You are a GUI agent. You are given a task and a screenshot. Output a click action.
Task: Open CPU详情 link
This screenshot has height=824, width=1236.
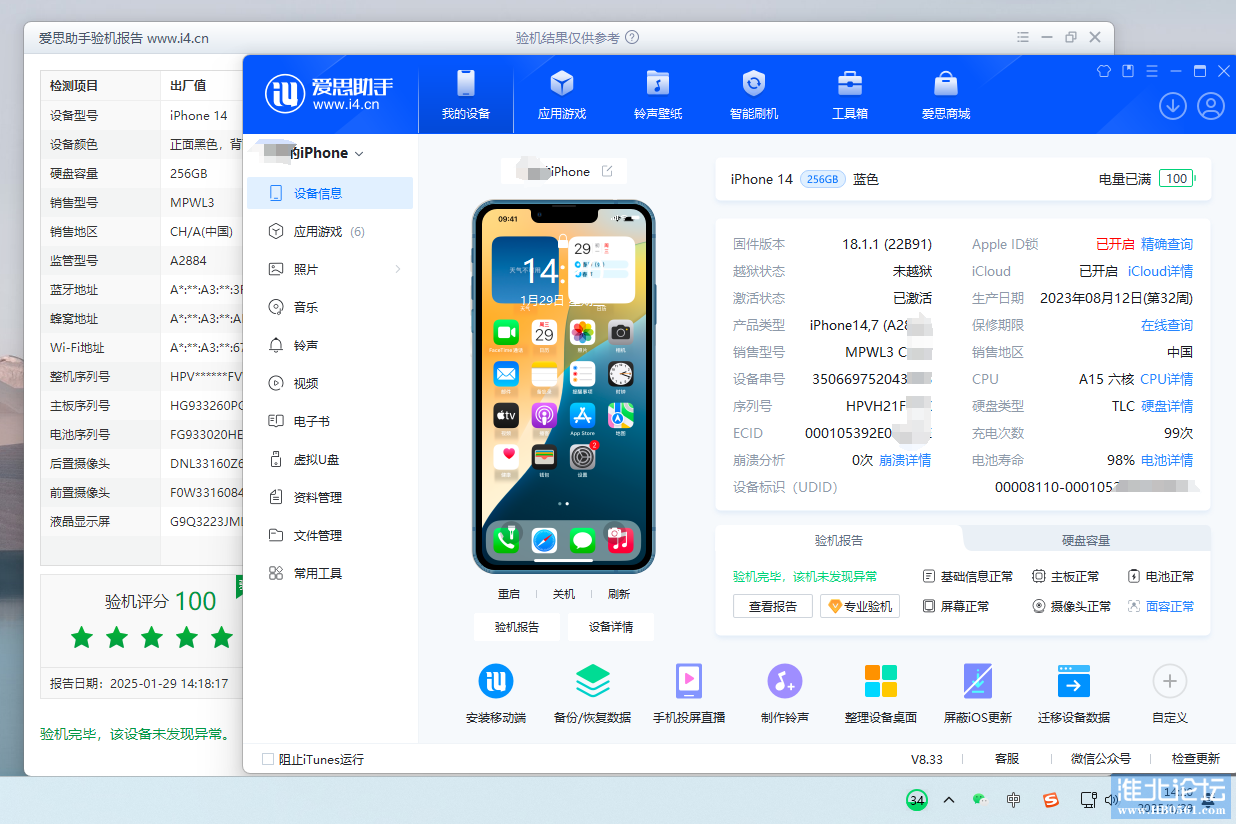1166,379
